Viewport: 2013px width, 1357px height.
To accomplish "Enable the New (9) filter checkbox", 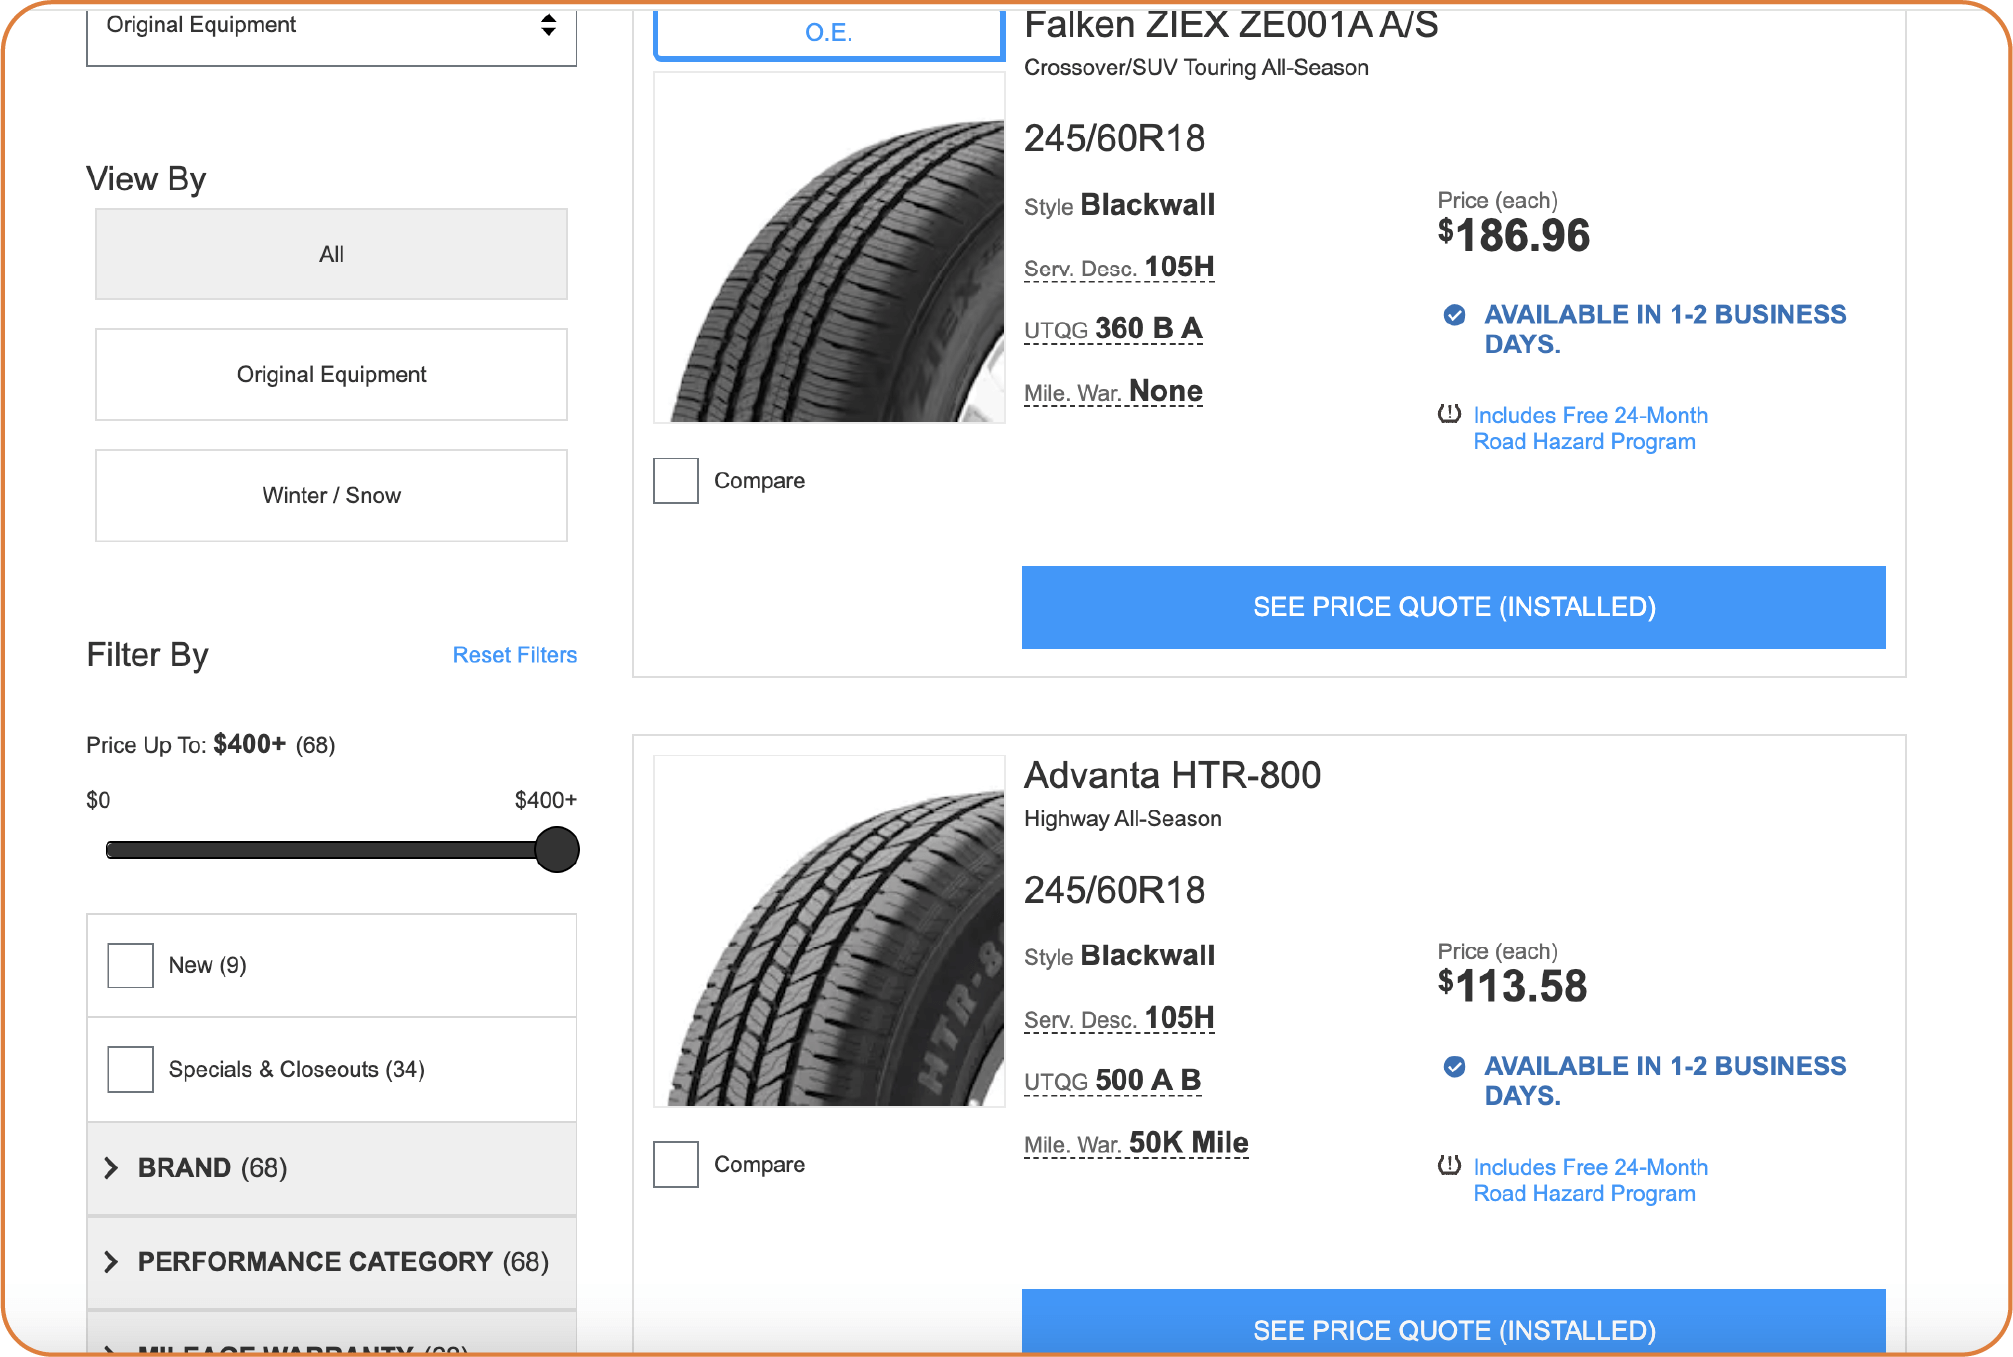I will [131, 966].
